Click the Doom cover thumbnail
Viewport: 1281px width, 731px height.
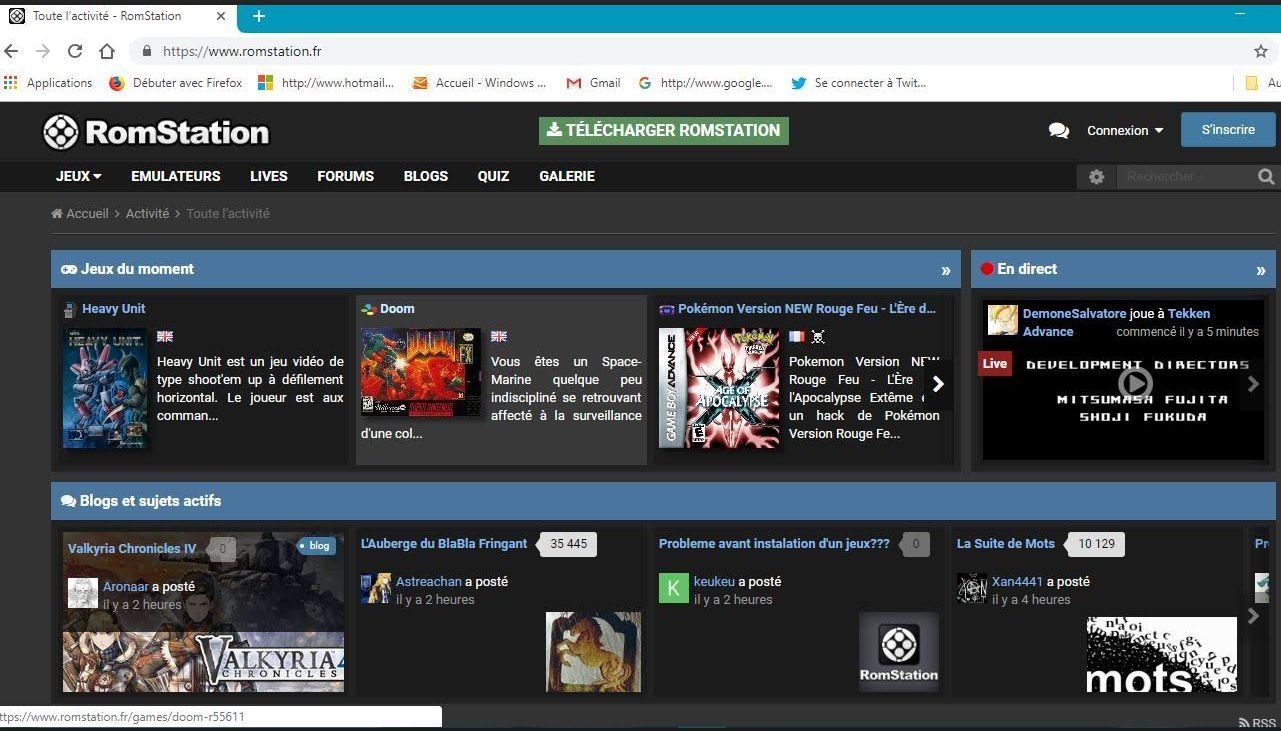(421, 372)
